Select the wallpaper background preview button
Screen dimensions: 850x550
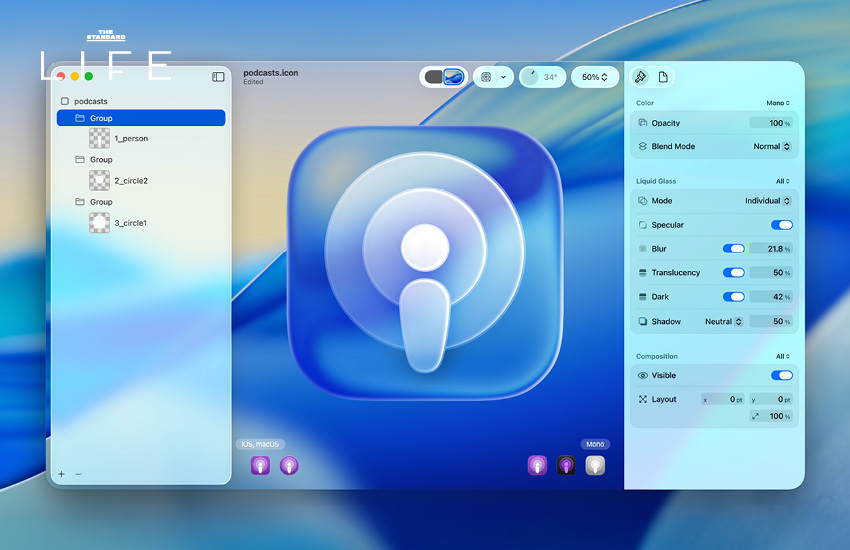454,77
